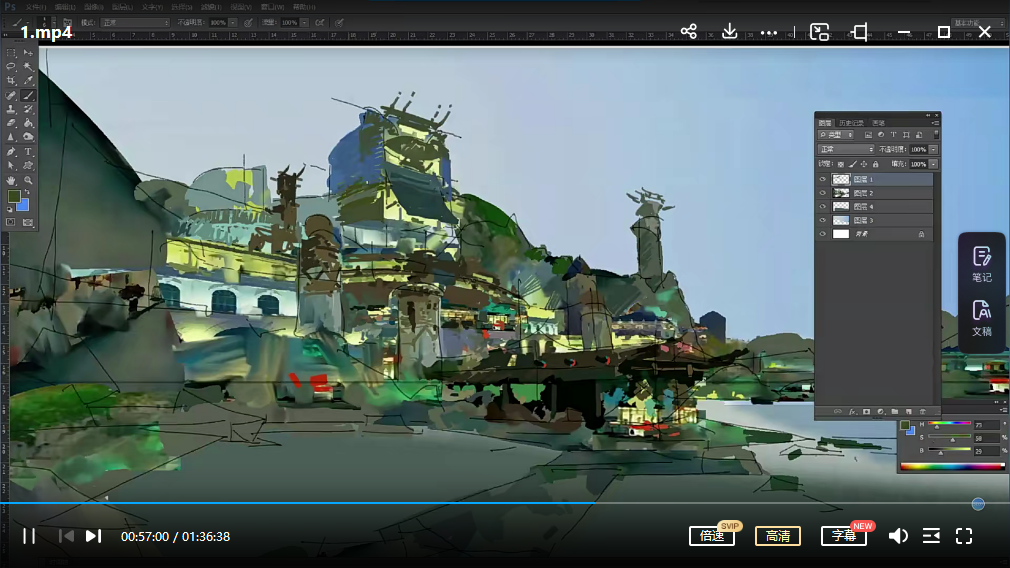Toggle airbrush mode in options bar
This screenshot has height=568, width=1010.
click(319, 23)
